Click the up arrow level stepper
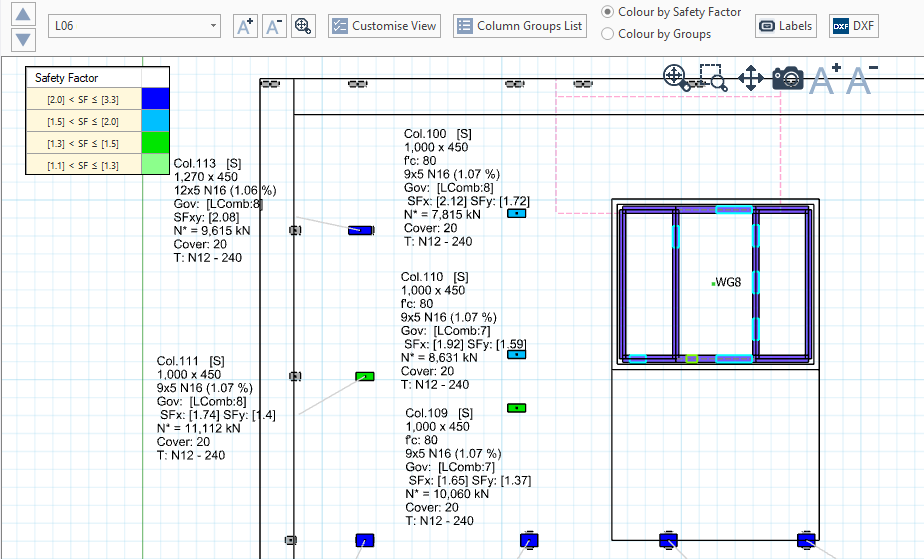The width and height of the screenshot is (924, 559). click(25, 14)
